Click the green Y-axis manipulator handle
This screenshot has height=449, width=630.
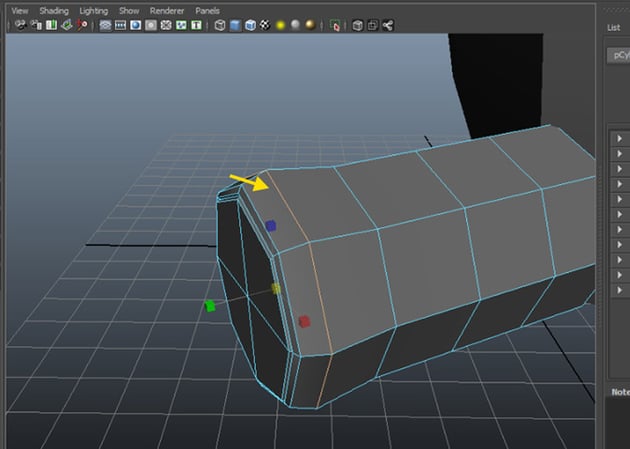point(210,306)
